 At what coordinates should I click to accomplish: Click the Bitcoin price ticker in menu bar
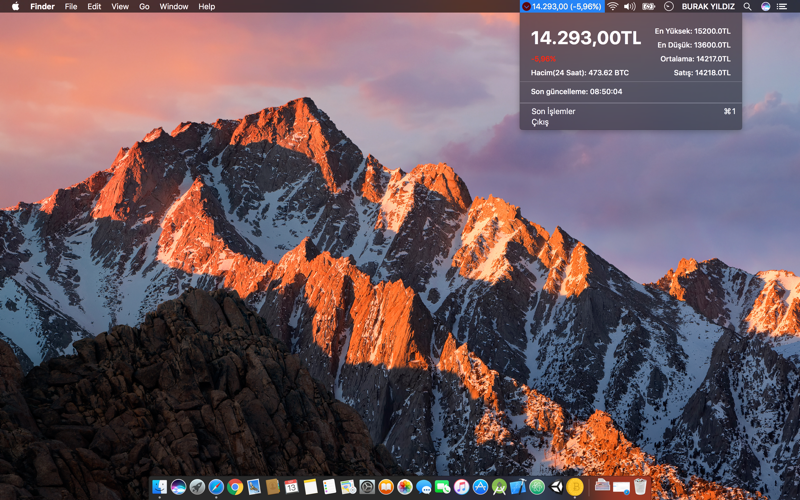562,6
